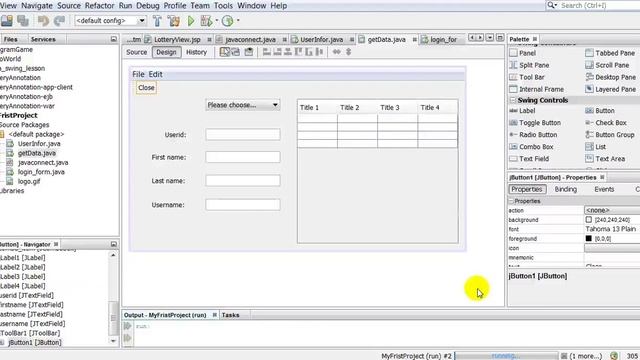Click the Profile Project clock icon
This screenshot has width=640, height=360.
[x=227, y=21]
